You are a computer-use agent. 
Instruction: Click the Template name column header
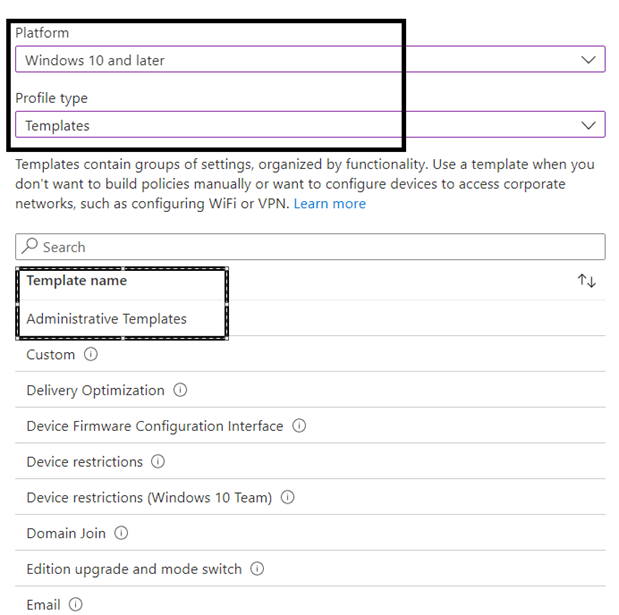pos(76,281)
